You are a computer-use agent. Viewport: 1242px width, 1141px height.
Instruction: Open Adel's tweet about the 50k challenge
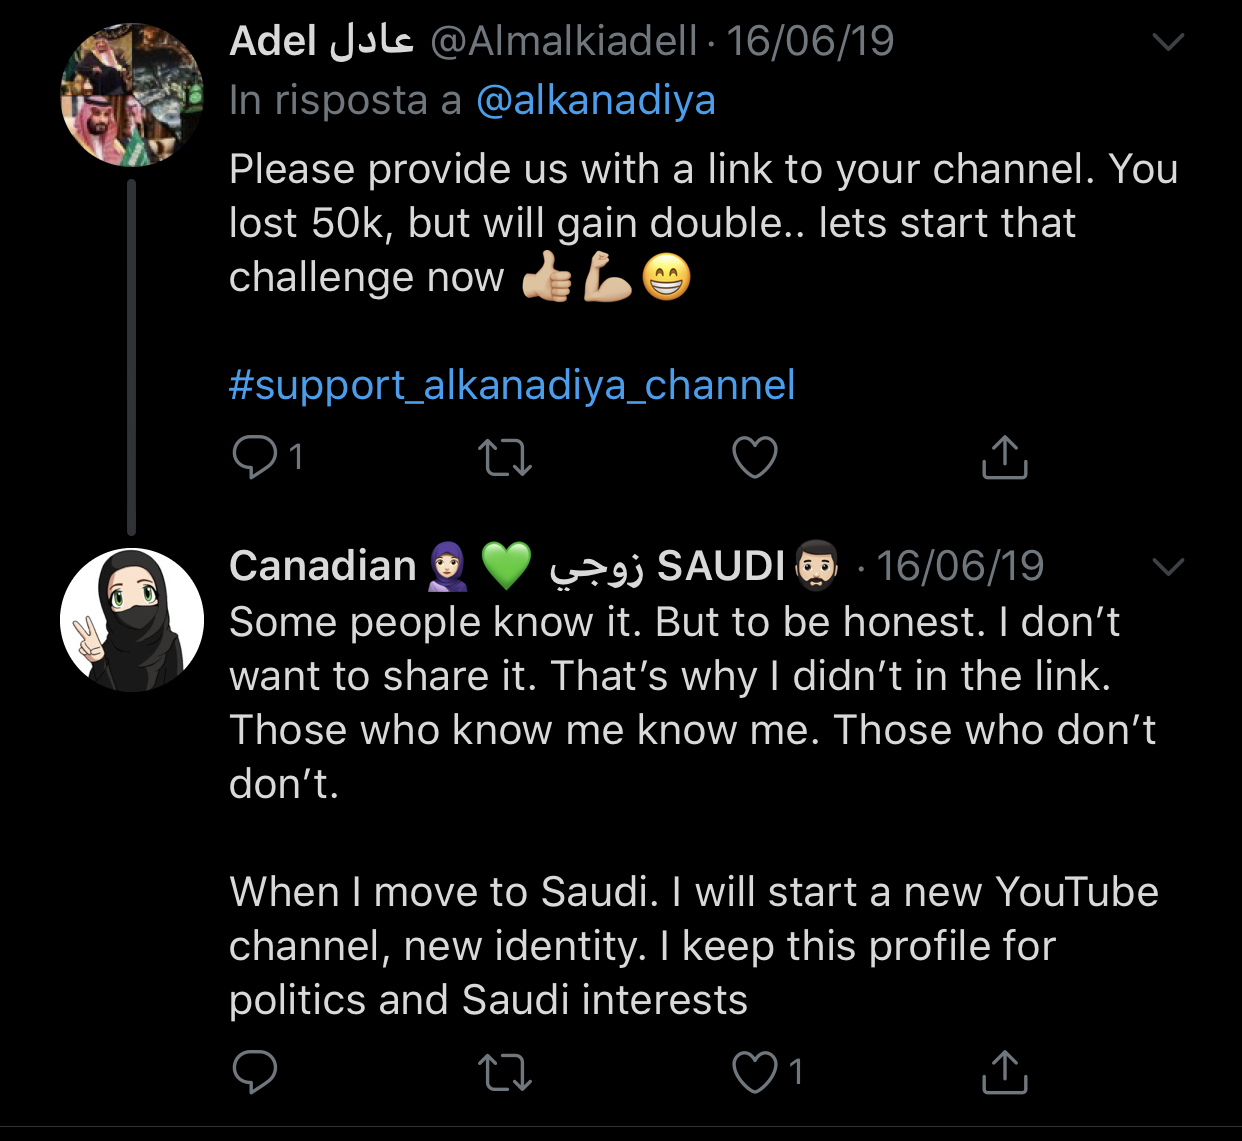pos(700,223)
